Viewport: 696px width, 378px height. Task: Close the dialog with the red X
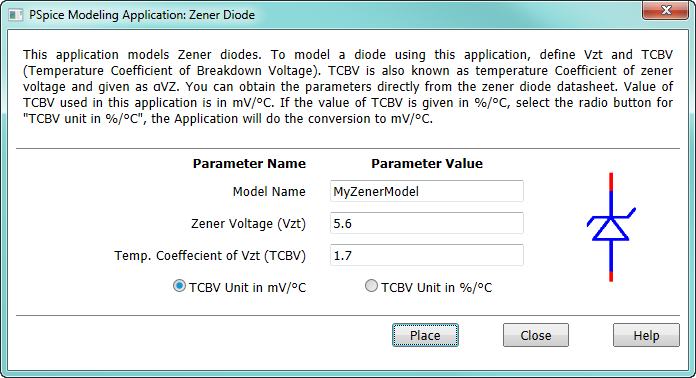[x=665, y=10]
